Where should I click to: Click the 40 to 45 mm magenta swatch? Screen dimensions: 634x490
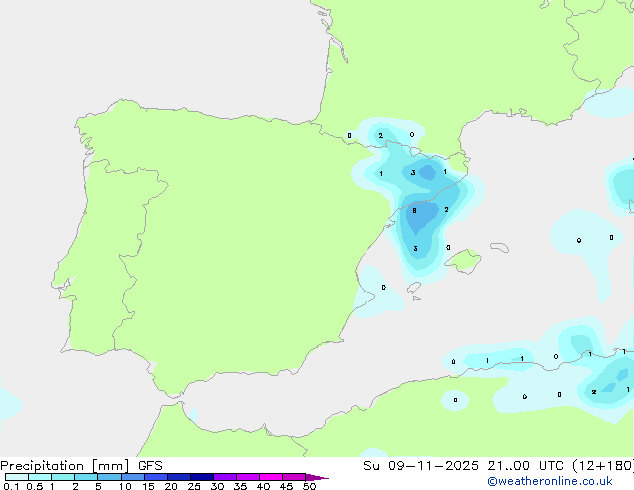(x=271, y=477)
